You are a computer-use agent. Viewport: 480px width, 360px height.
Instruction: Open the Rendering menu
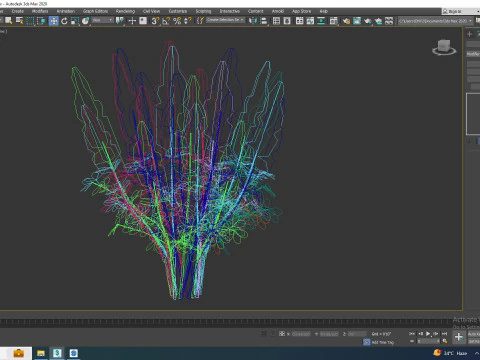pos(125,11)
